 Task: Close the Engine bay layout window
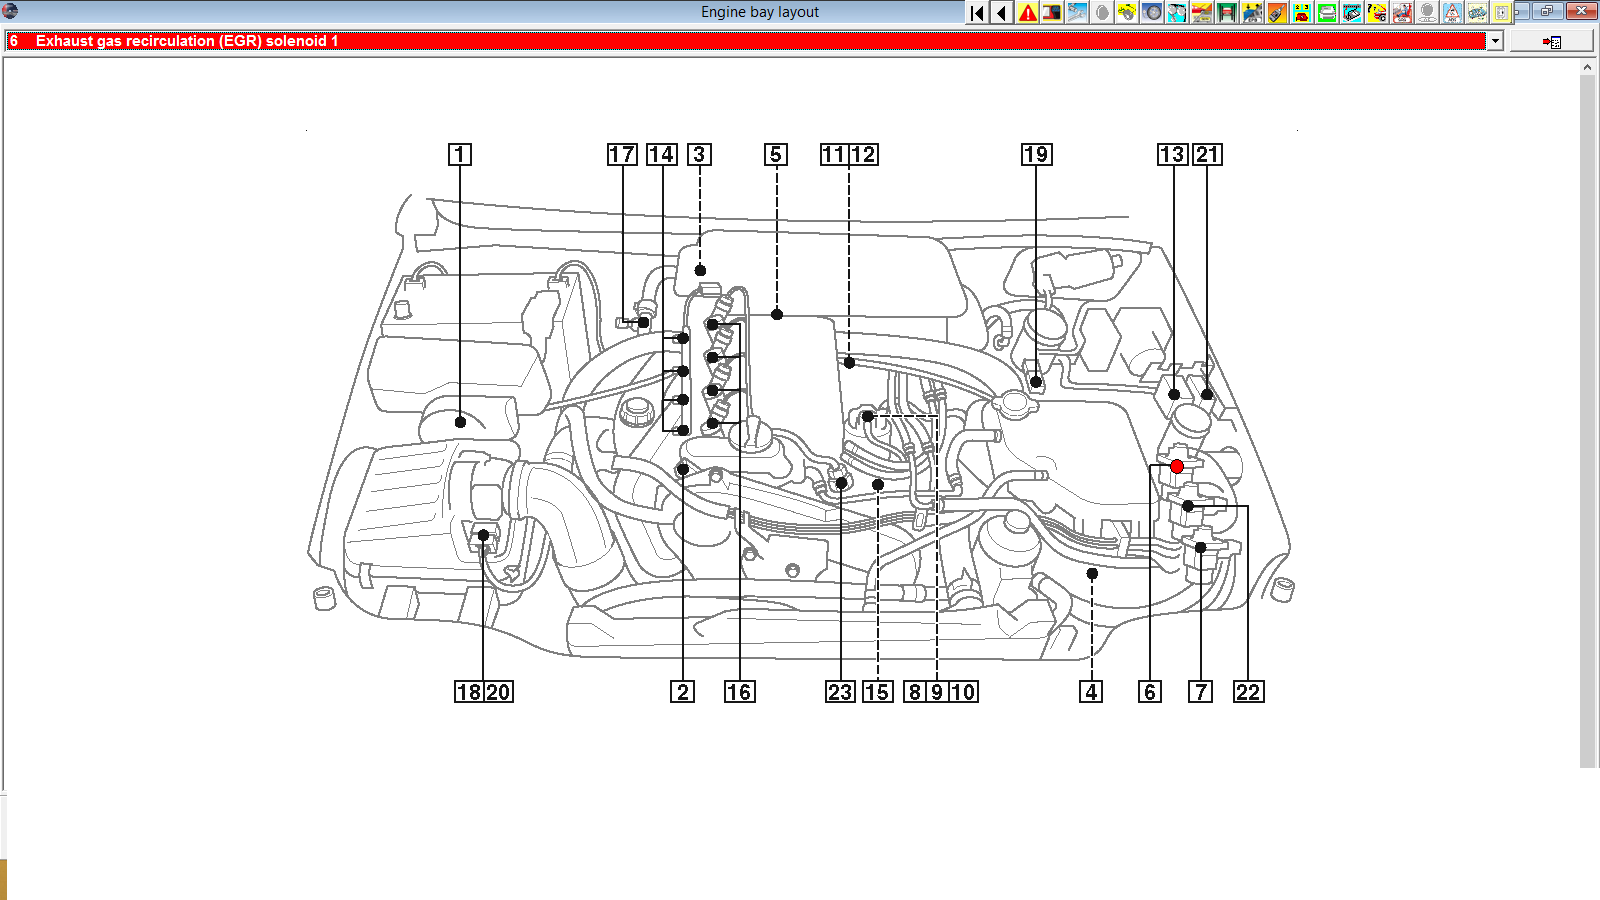pyautogui.click(x=1581, y=11)
